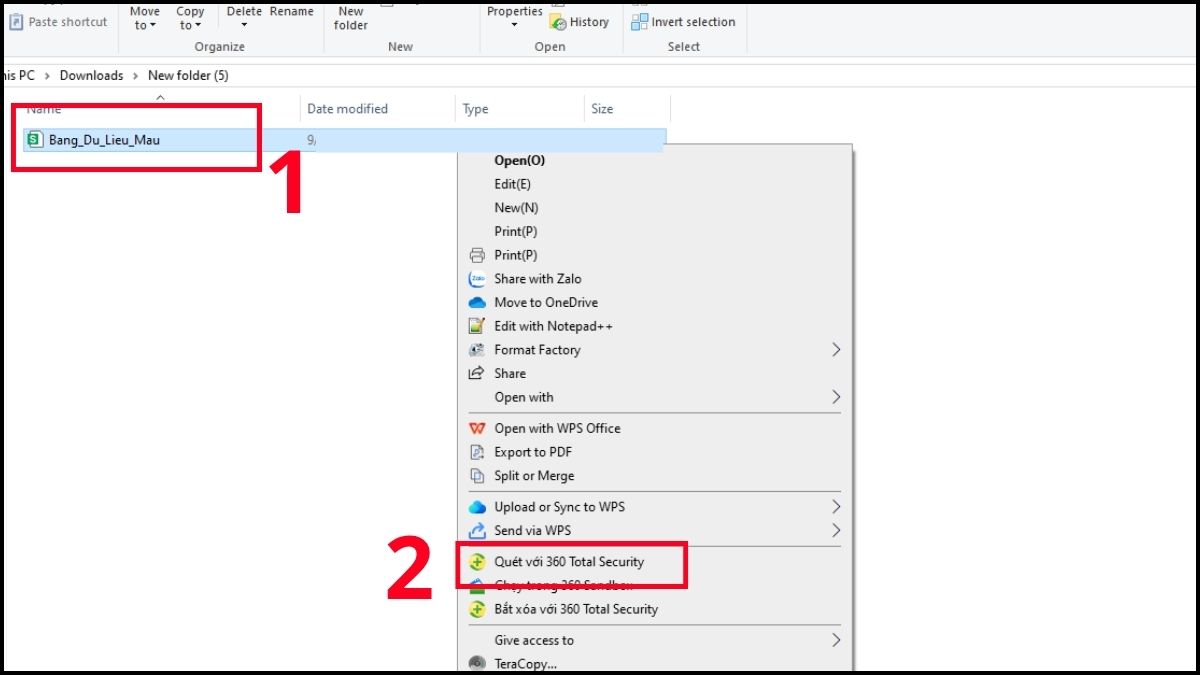
Task: Click the 360 icon for Bắt xóa với 360 Total Security
Action: coord(477,609)
